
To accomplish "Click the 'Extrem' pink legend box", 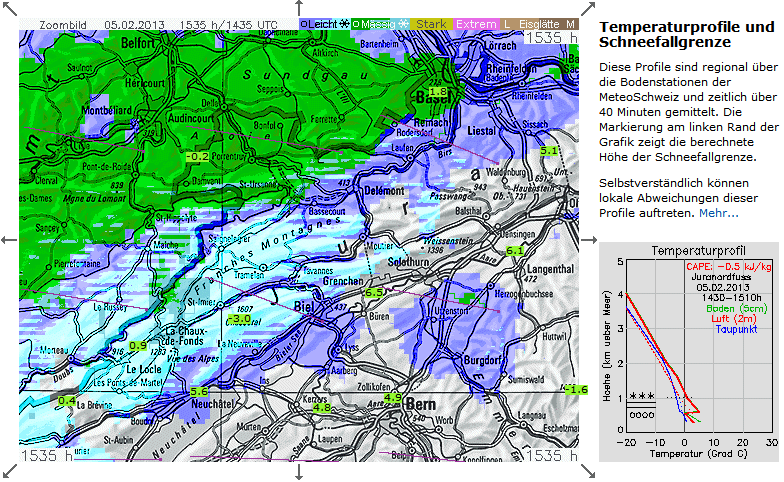I will pos(476,24).
